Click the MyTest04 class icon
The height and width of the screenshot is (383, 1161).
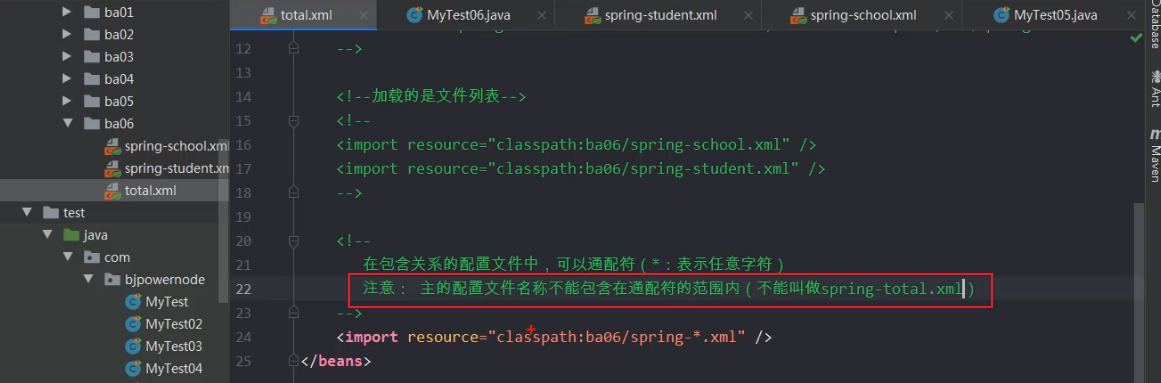tap(133, 368)
